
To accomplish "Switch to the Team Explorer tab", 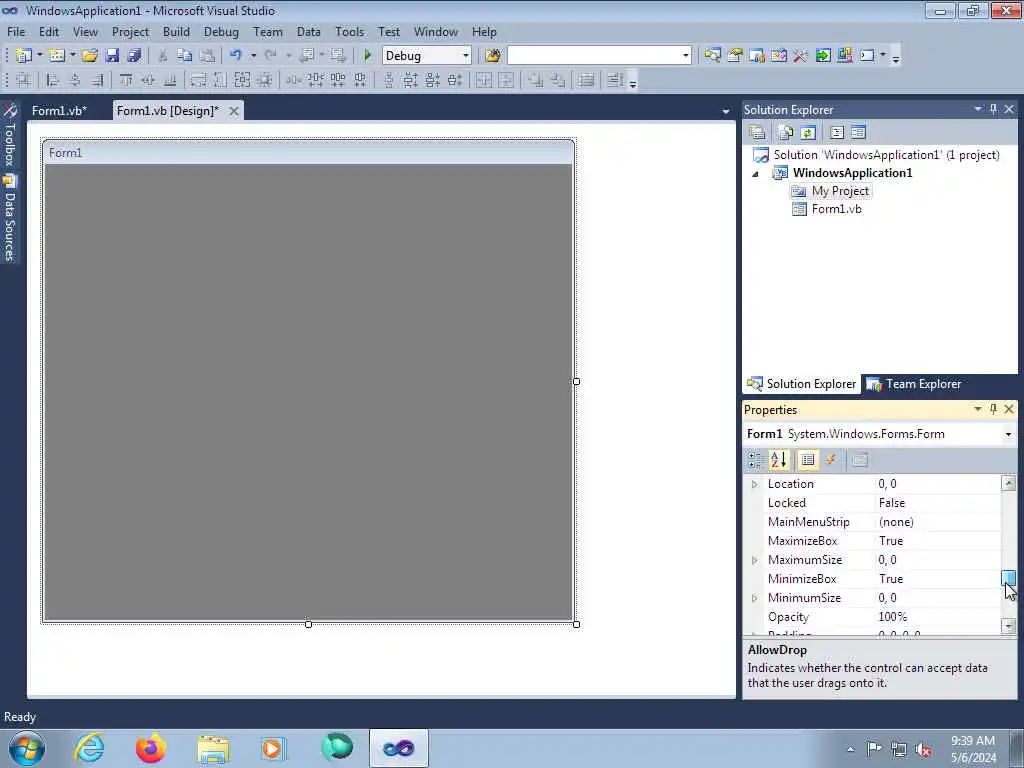I will pos(914,384).
